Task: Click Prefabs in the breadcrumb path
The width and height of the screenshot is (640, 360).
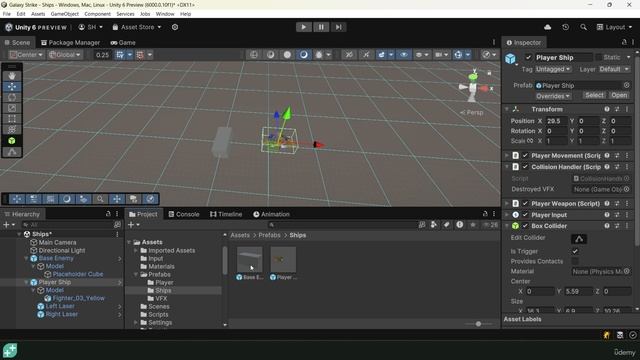Action: 269,235
